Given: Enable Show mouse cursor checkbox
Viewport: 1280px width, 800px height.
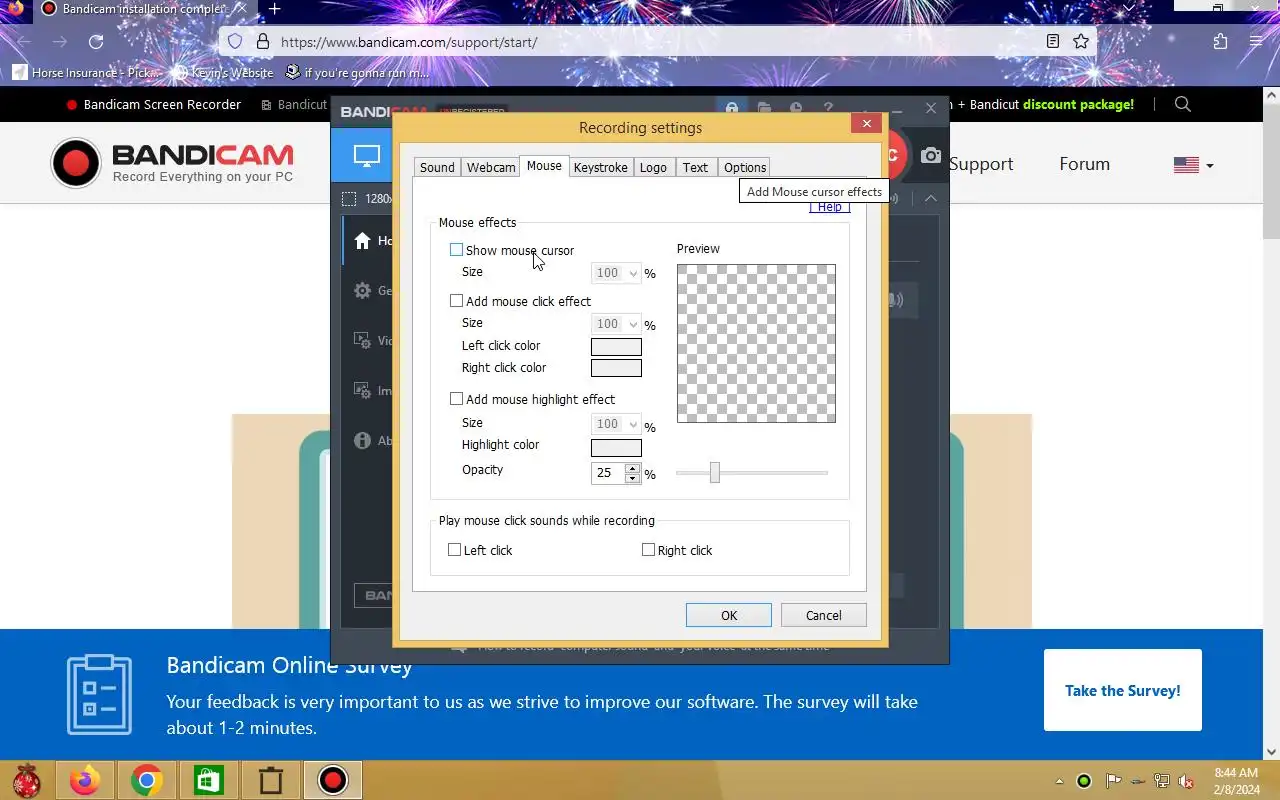Looking at the screenshot, I should (457, 250).
